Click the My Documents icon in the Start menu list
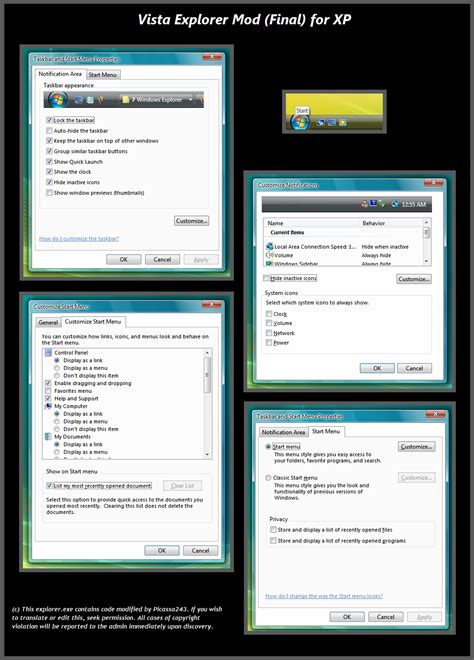 click(x=48, y=436)
